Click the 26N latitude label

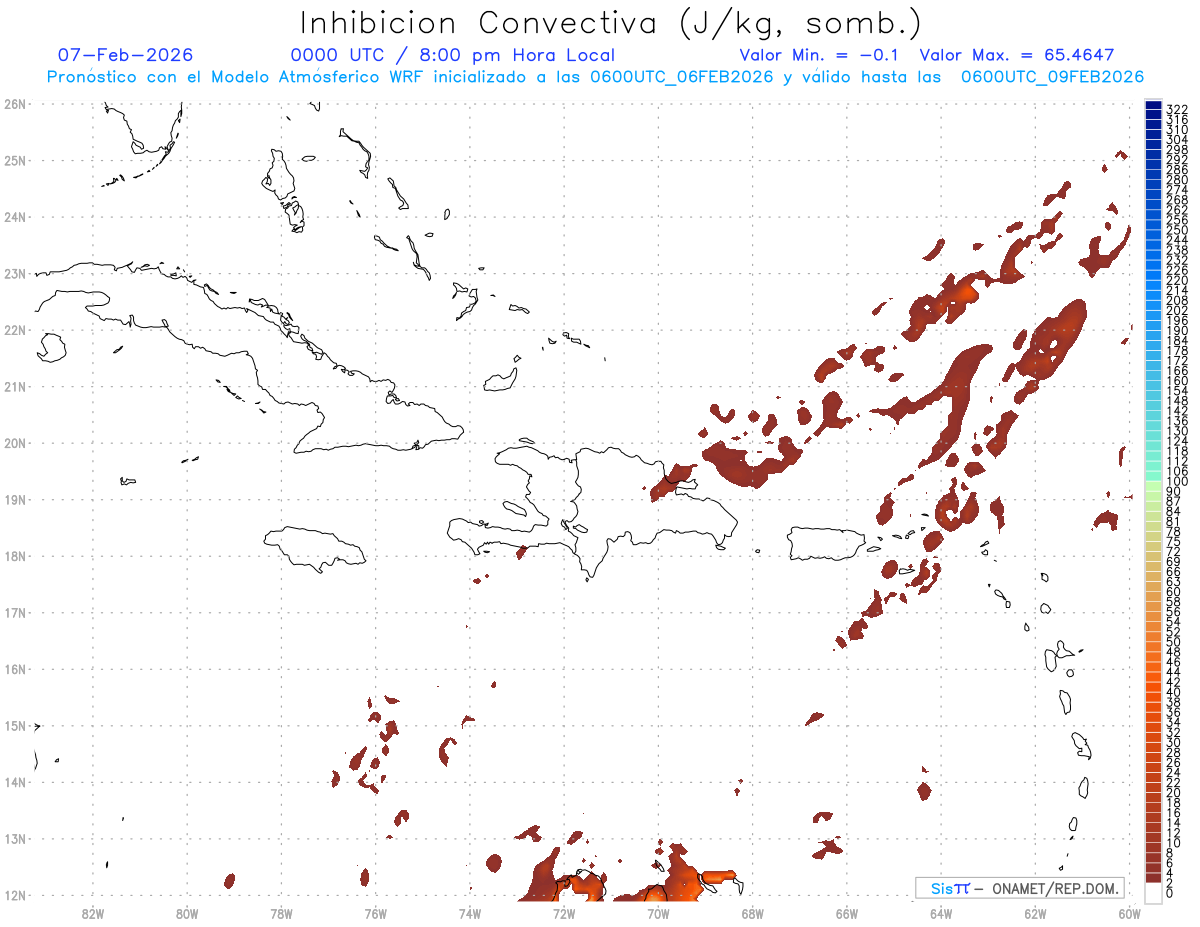[x=15, y=104]
